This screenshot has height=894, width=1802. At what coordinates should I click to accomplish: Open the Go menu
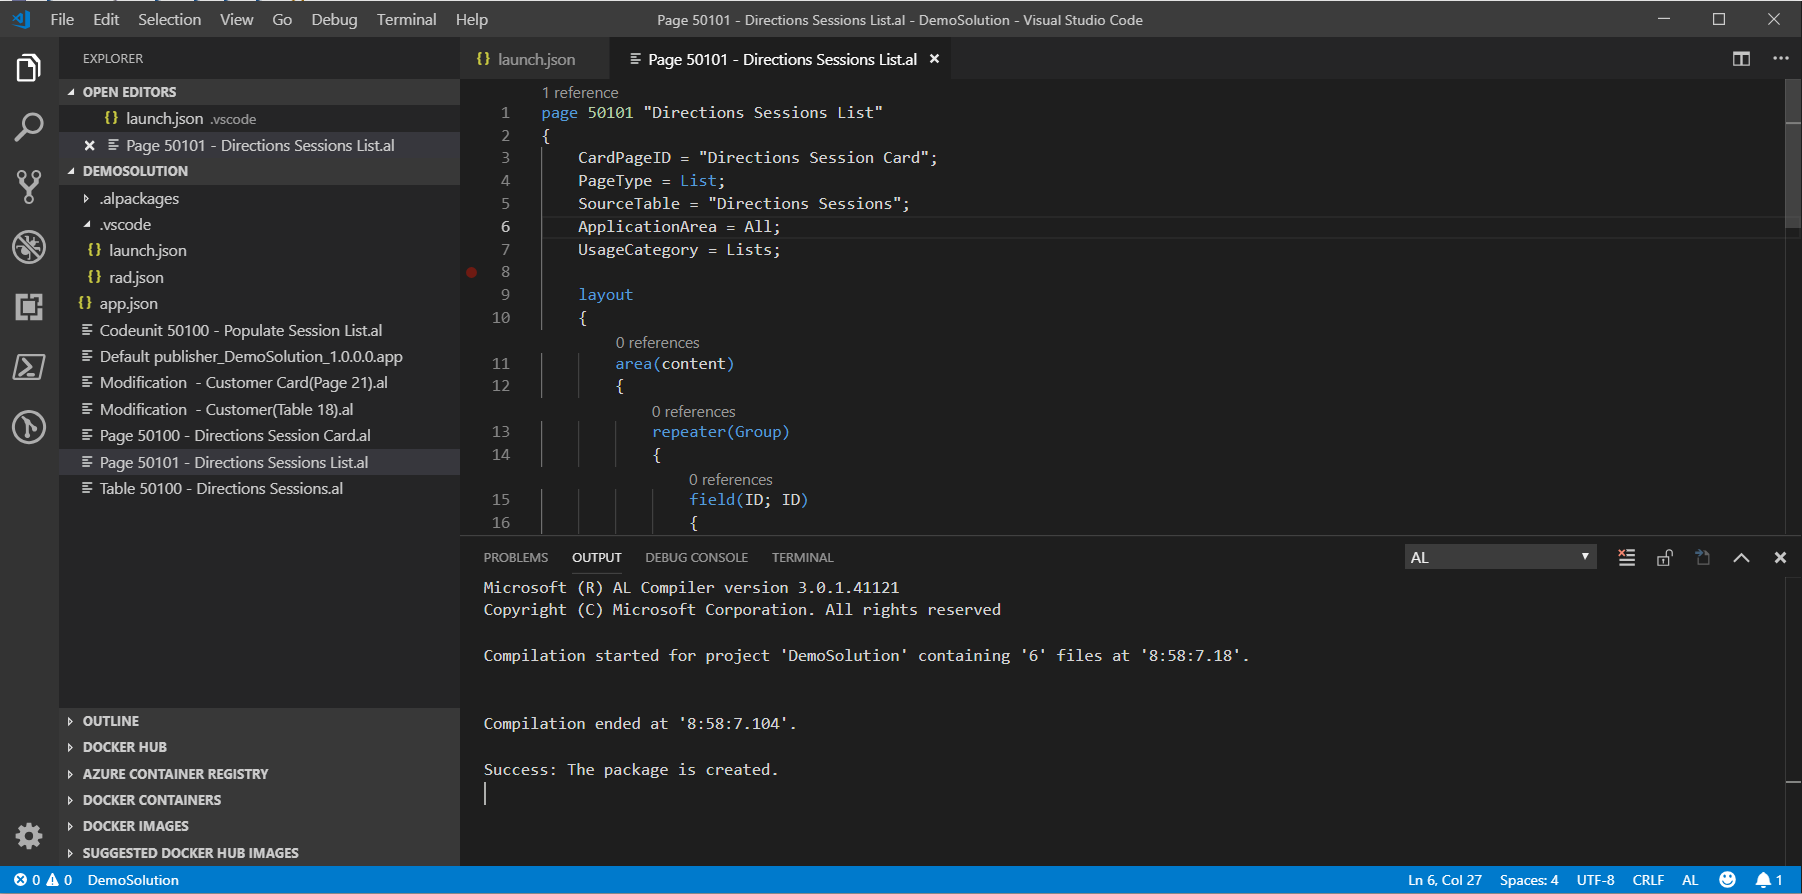point(282,19)
